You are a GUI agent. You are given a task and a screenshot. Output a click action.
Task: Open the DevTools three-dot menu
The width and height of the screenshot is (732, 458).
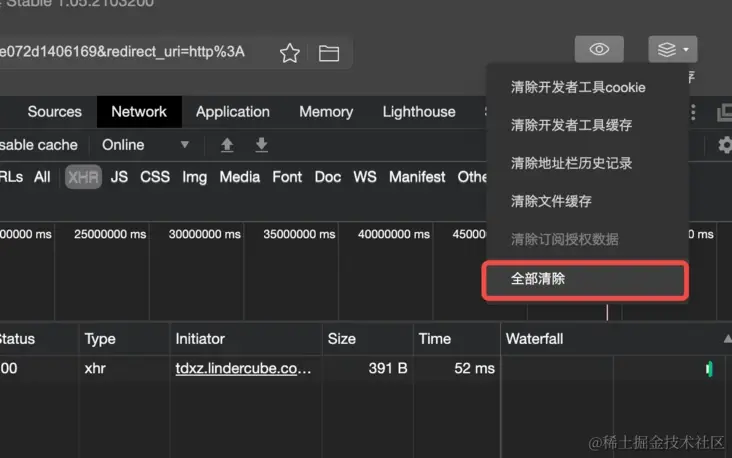point(693,112)
